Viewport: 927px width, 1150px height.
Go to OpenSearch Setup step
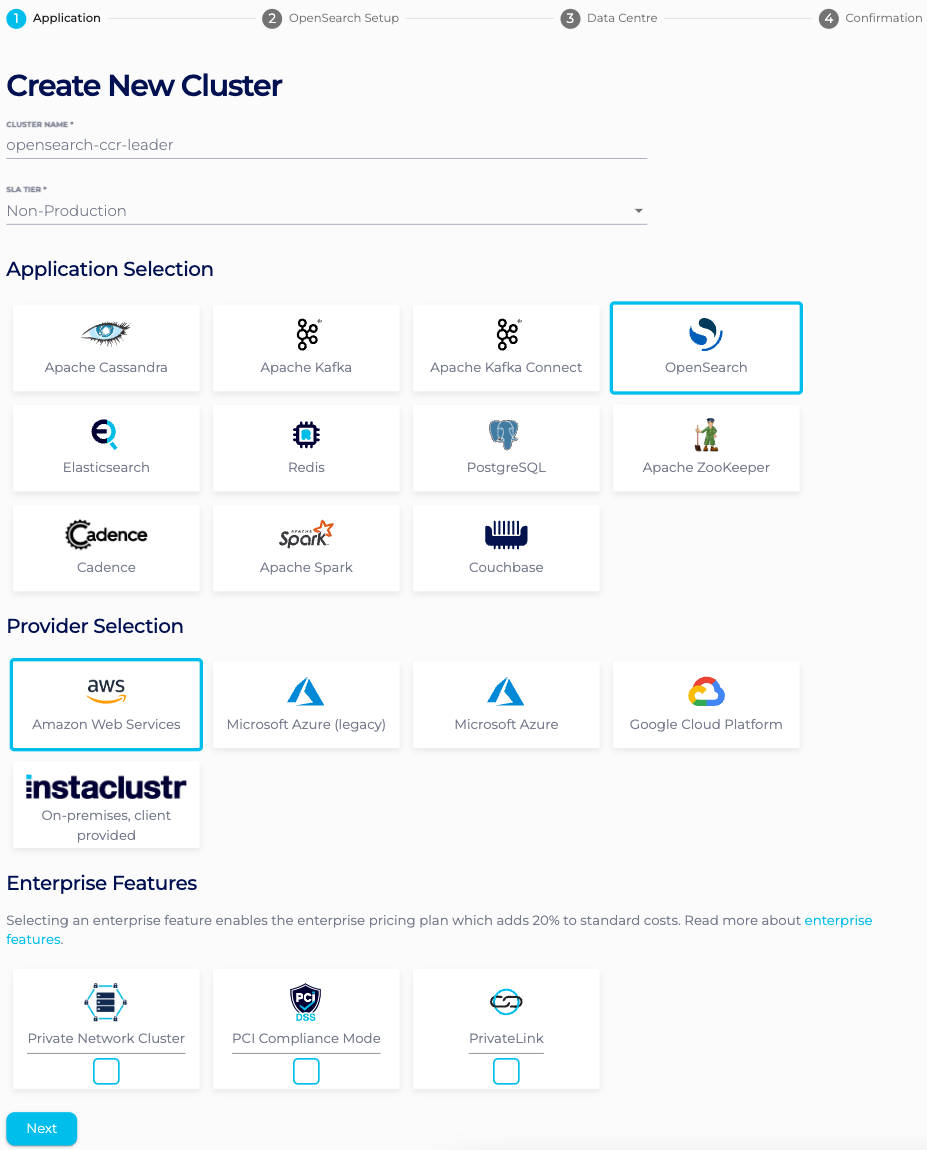331,18
